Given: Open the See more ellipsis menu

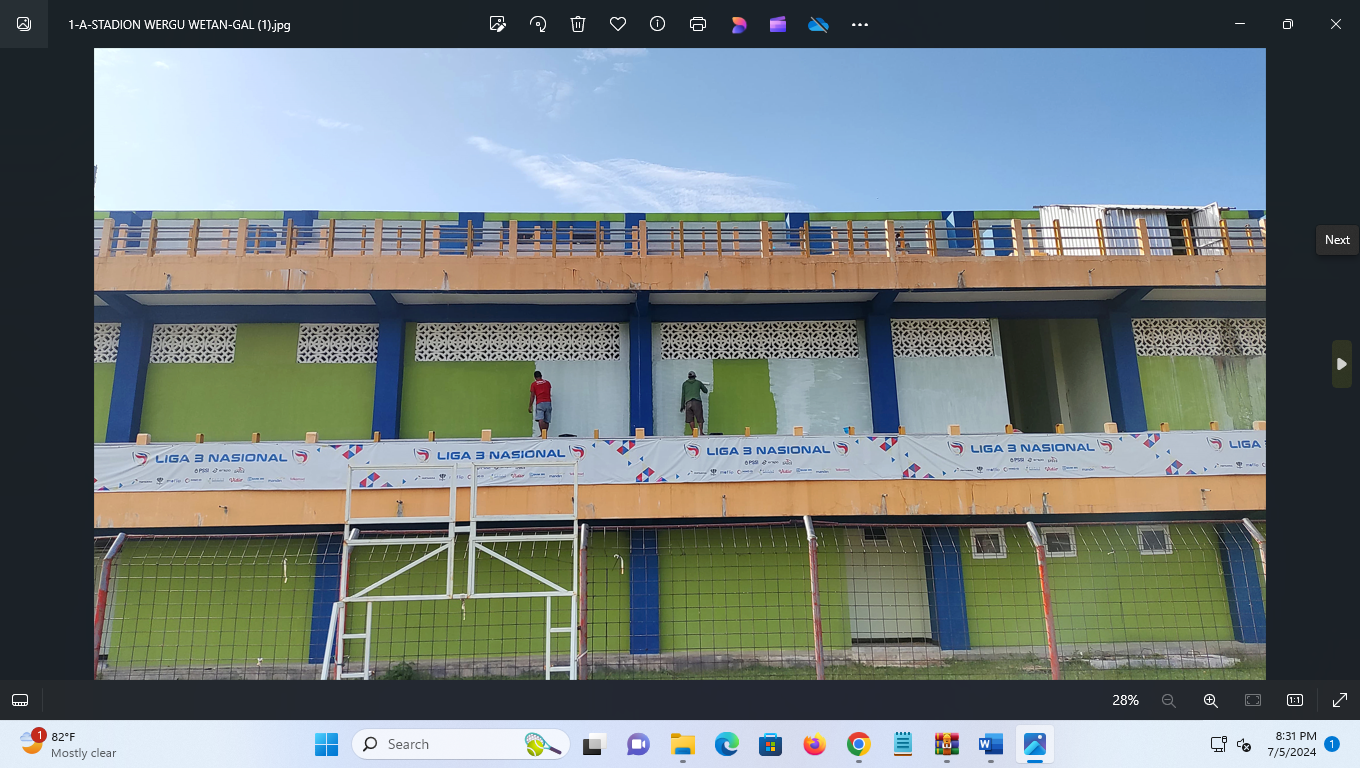Looking at the screenshot, I should point(860,24).
